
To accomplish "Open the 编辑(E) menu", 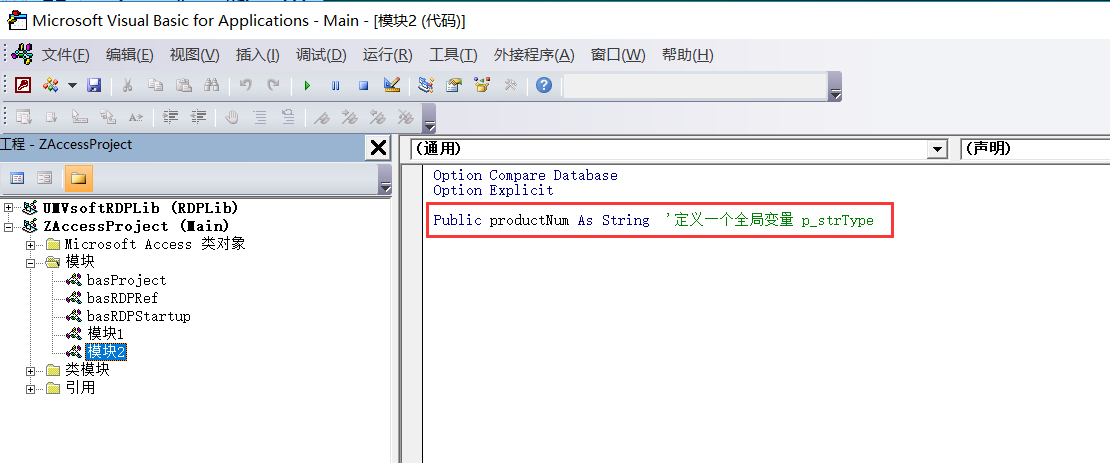I will click(x=130, y=55).
